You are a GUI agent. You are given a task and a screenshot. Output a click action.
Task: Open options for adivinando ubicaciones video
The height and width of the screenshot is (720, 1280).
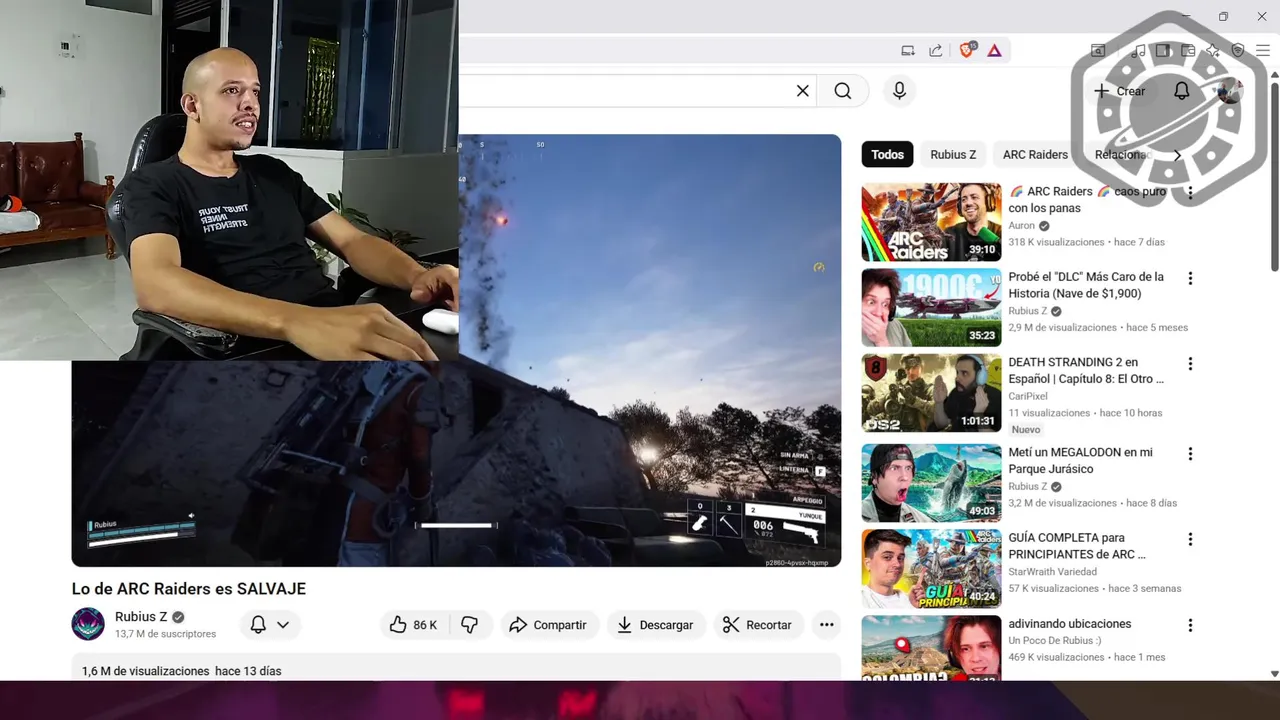coord(1190,625)
